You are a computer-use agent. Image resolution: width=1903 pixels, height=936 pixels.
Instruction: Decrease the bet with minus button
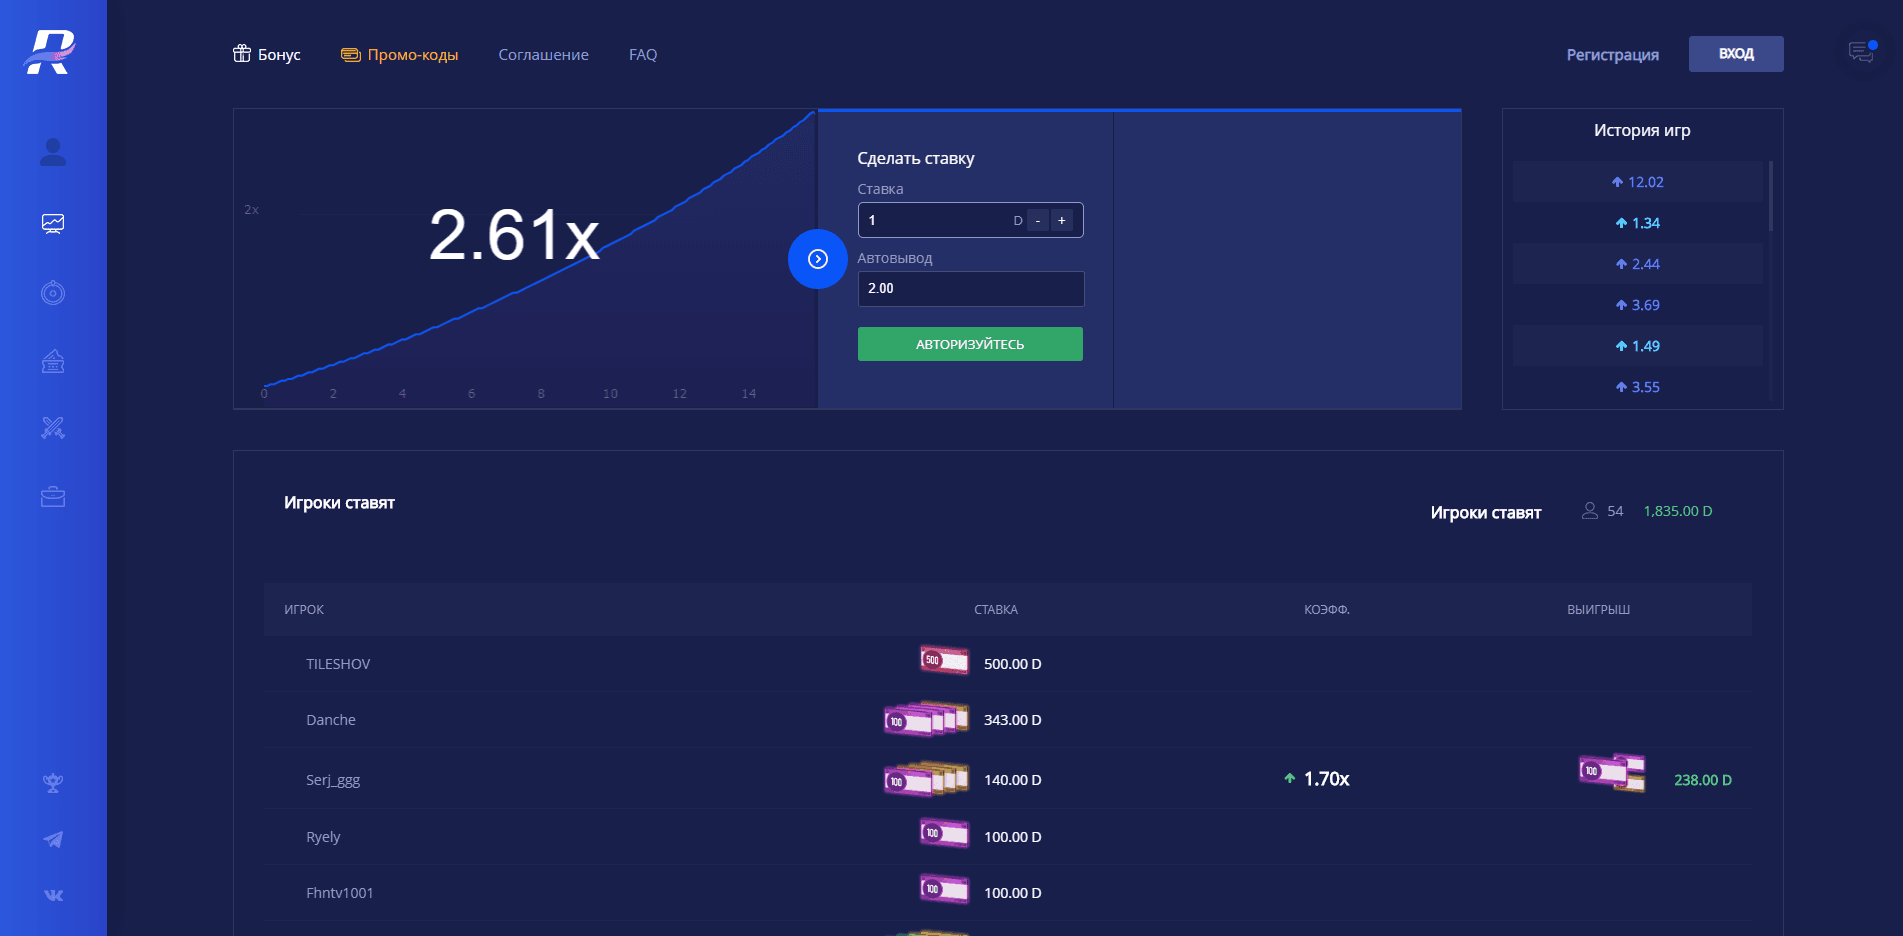(x=1038, y=220)
